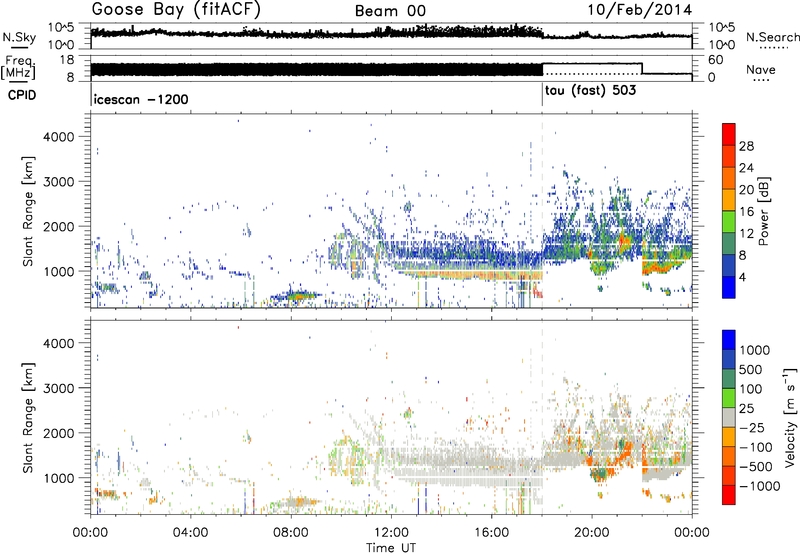Click the 12:00 time axis tick label
The width and height of the screenshot is (800, 554).
(391, 532)
